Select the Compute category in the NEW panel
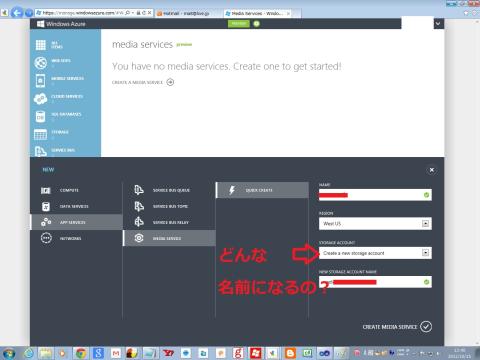 pyautogui.click(x=77, y=190)
